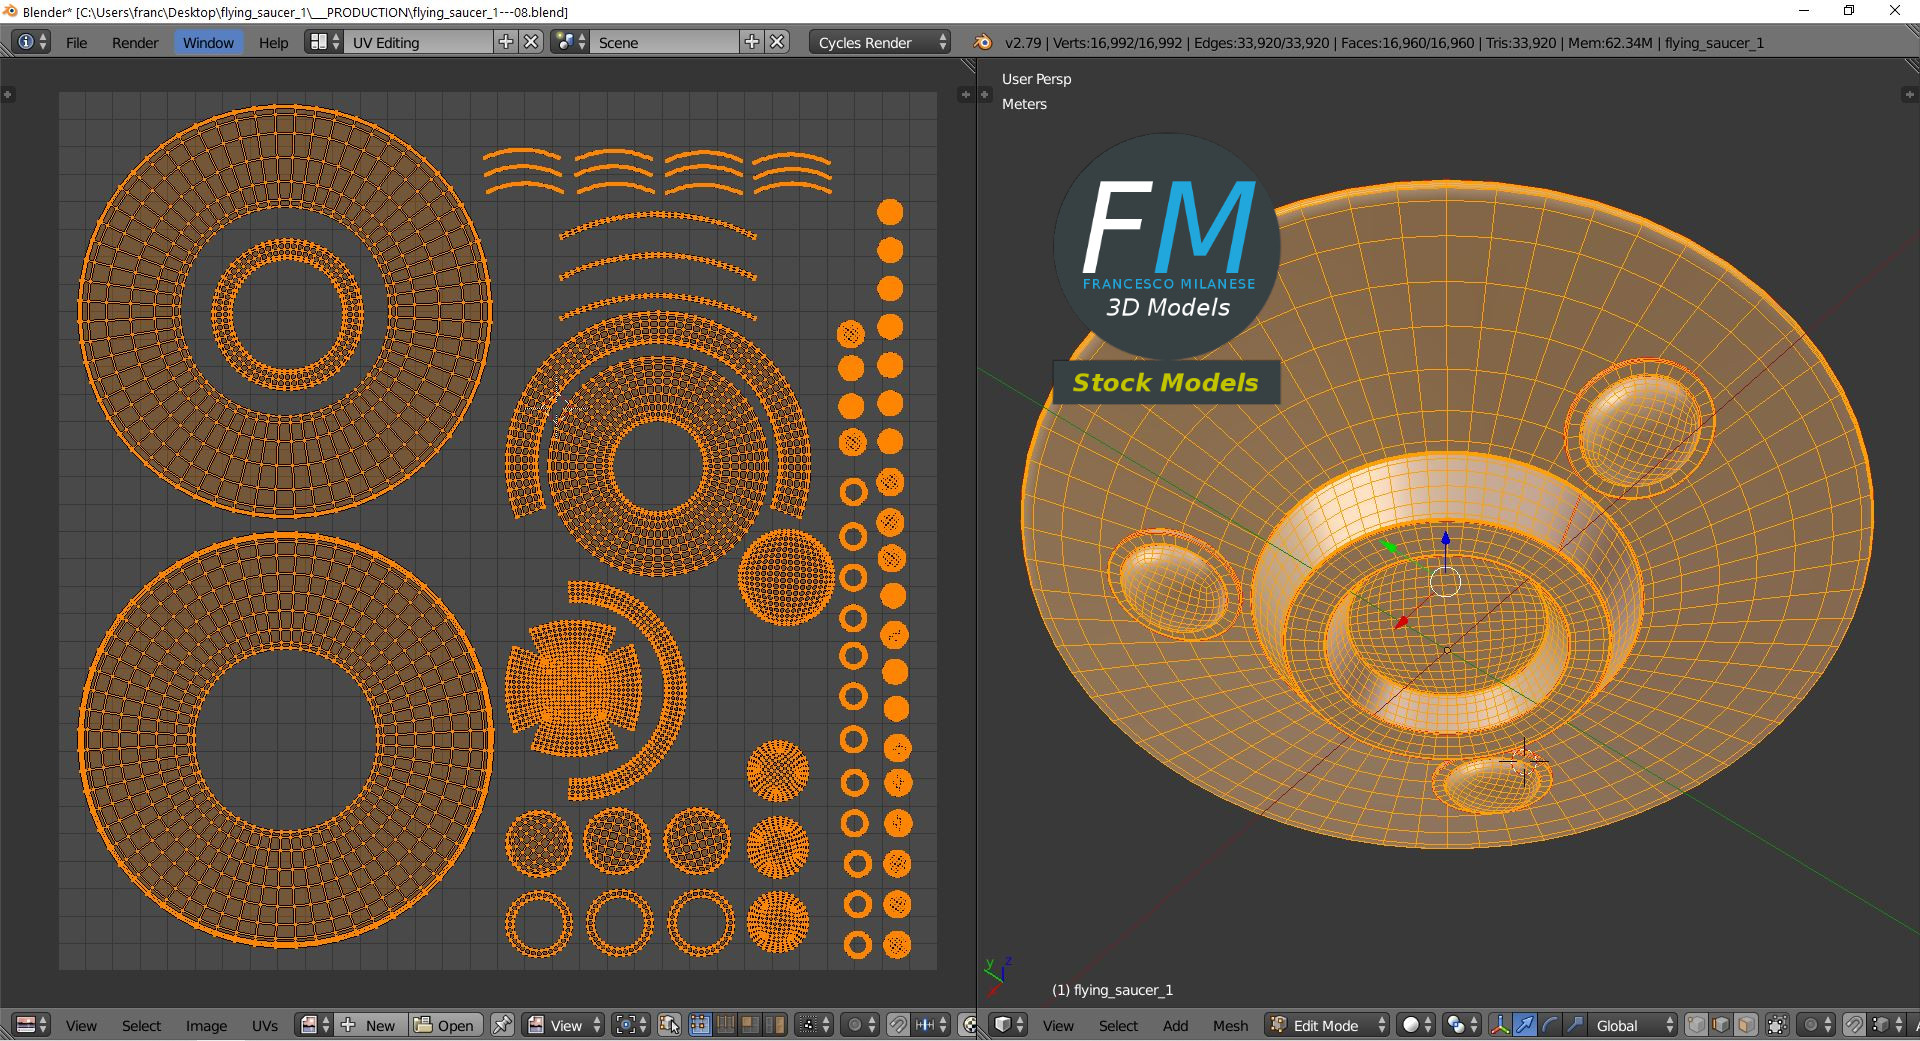Select UV edge selection mode
Image resolution: width=1920 pixels, height=1041 pixels.
pos(725,1025)
